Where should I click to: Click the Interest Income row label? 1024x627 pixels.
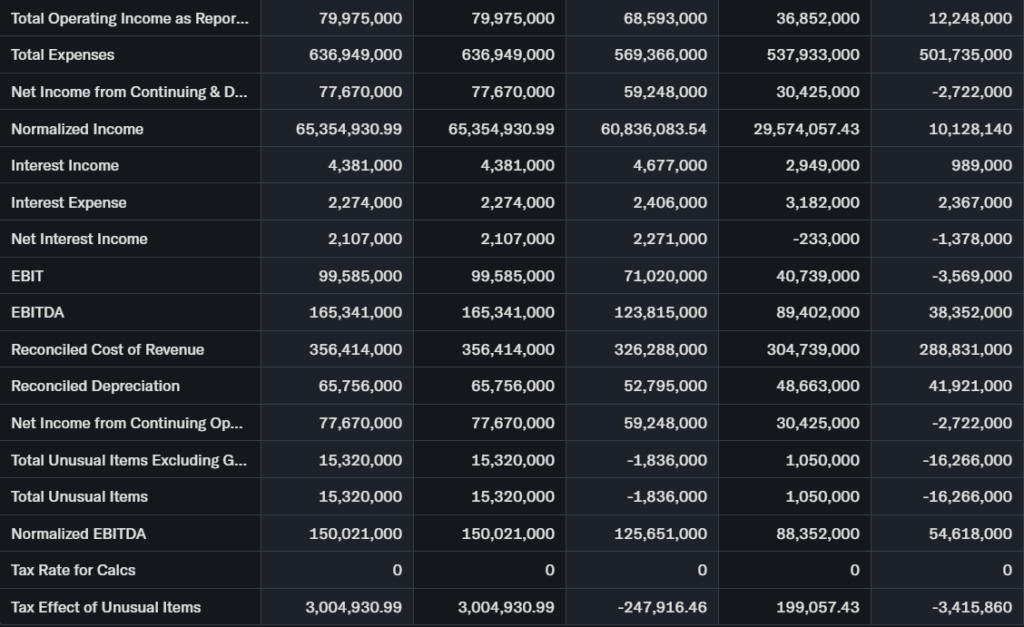pos(65,166)
